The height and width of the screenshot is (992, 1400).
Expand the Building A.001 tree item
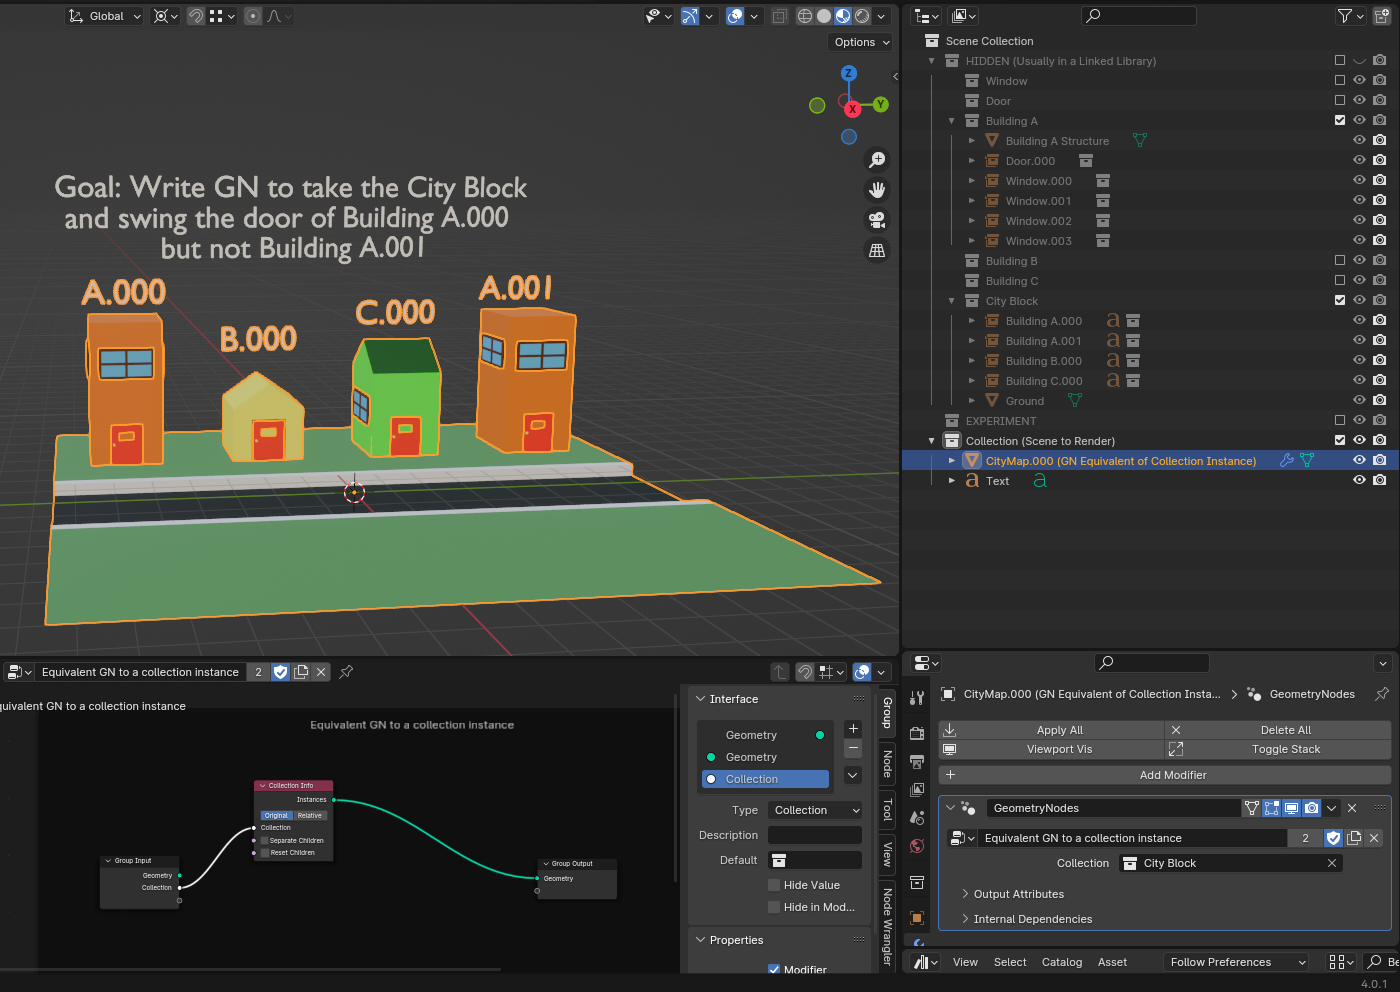[x=972, y=341]
